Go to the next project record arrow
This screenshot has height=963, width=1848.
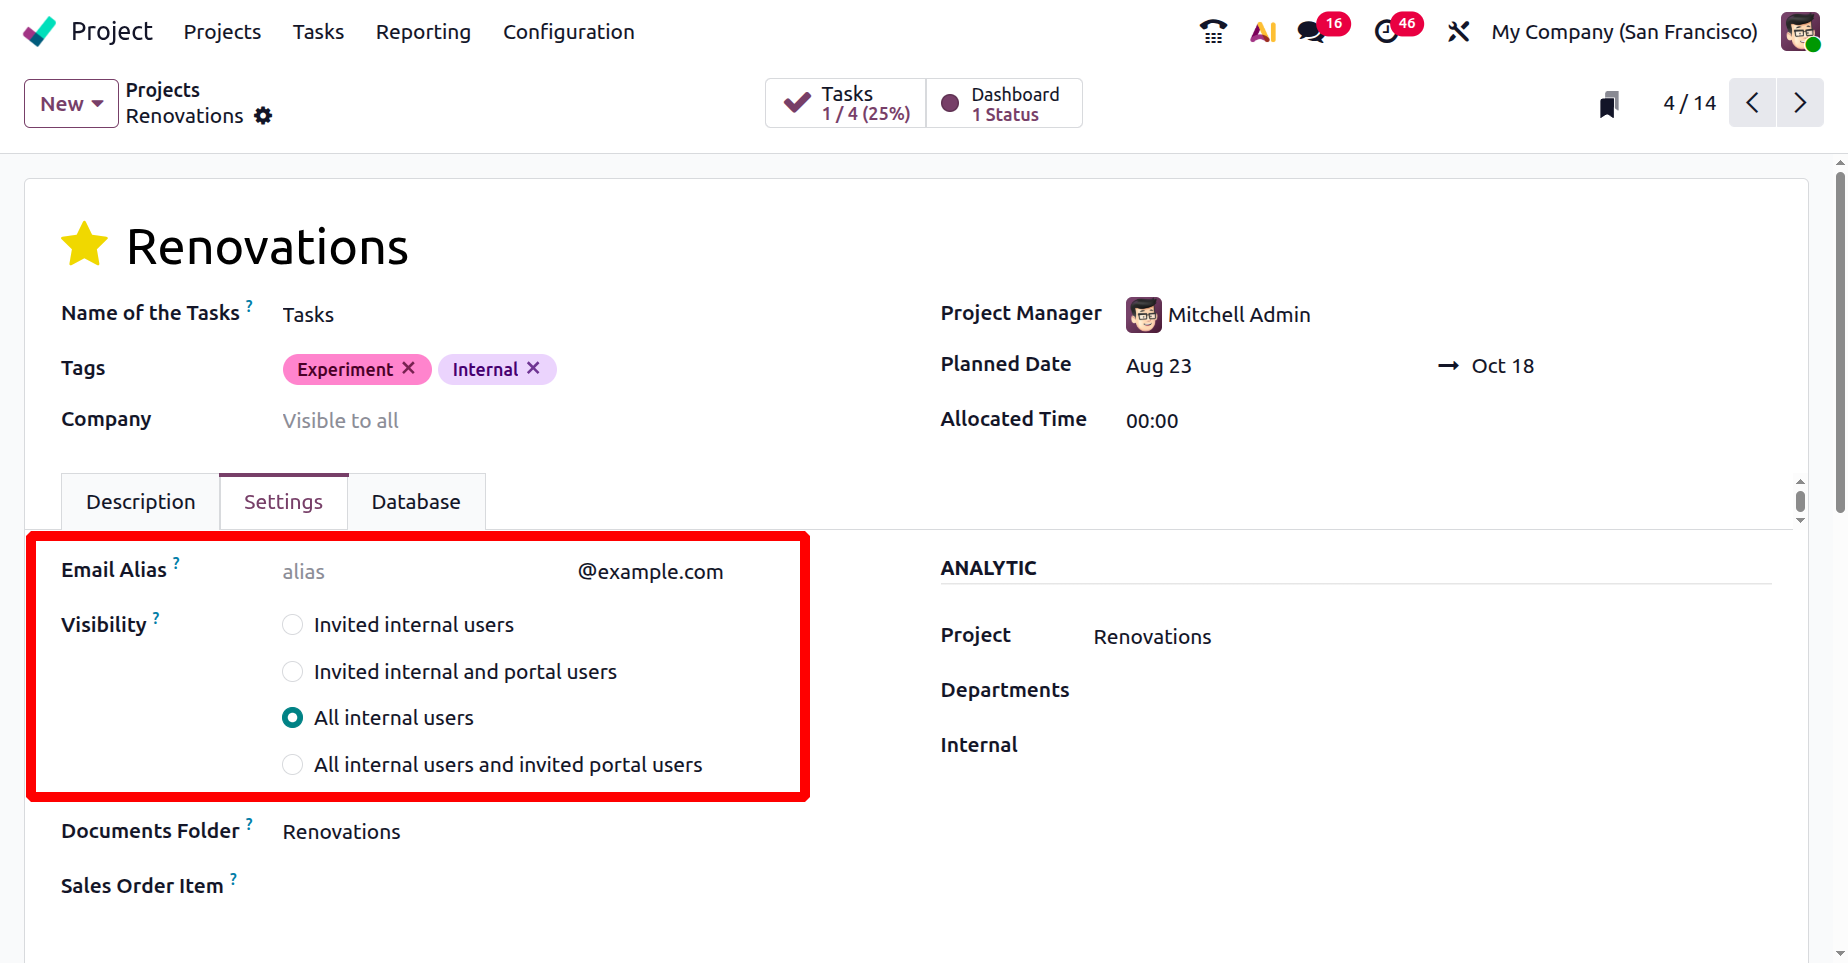[1800, 103]
